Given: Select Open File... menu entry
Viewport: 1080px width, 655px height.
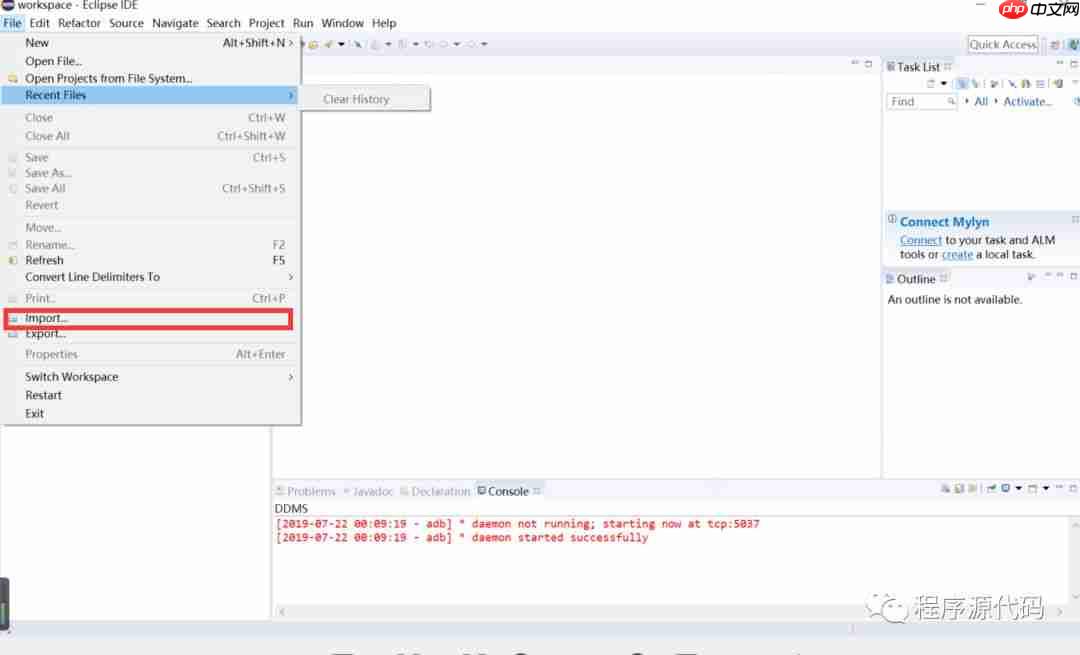Looking at the screenshot, I should coord(149,61).
